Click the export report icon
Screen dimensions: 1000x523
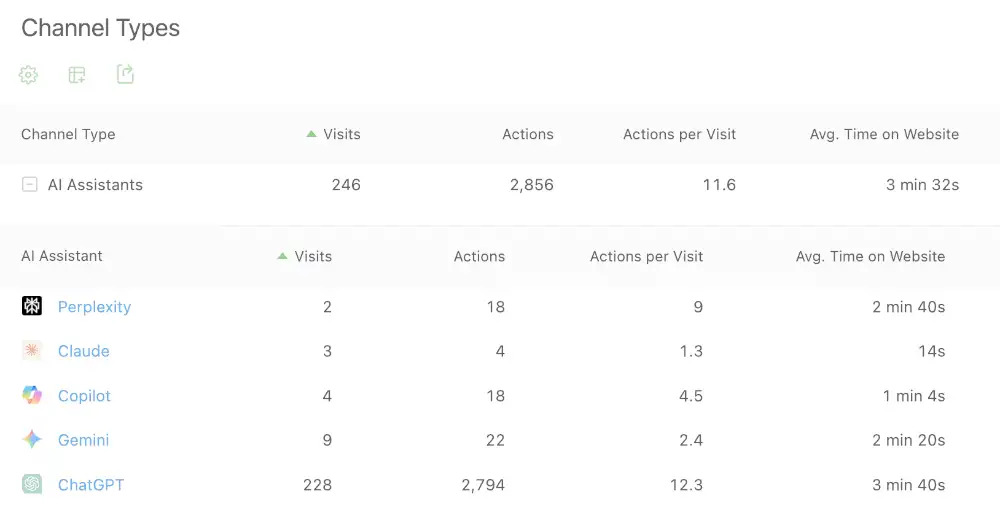point(125,74)
